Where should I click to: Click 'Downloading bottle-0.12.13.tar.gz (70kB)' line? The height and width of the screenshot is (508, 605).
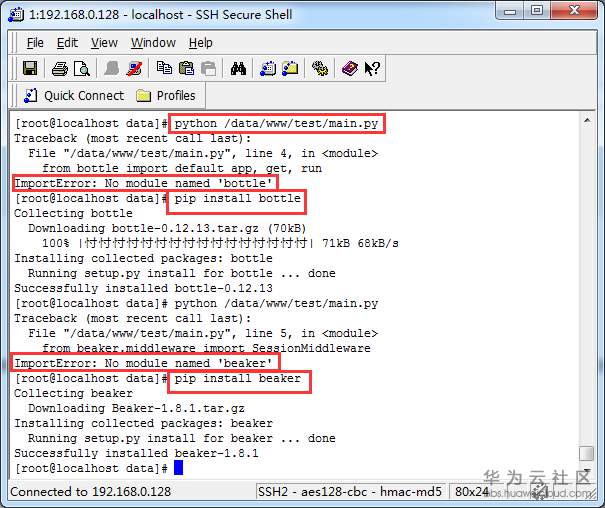(x=167, y=228)
